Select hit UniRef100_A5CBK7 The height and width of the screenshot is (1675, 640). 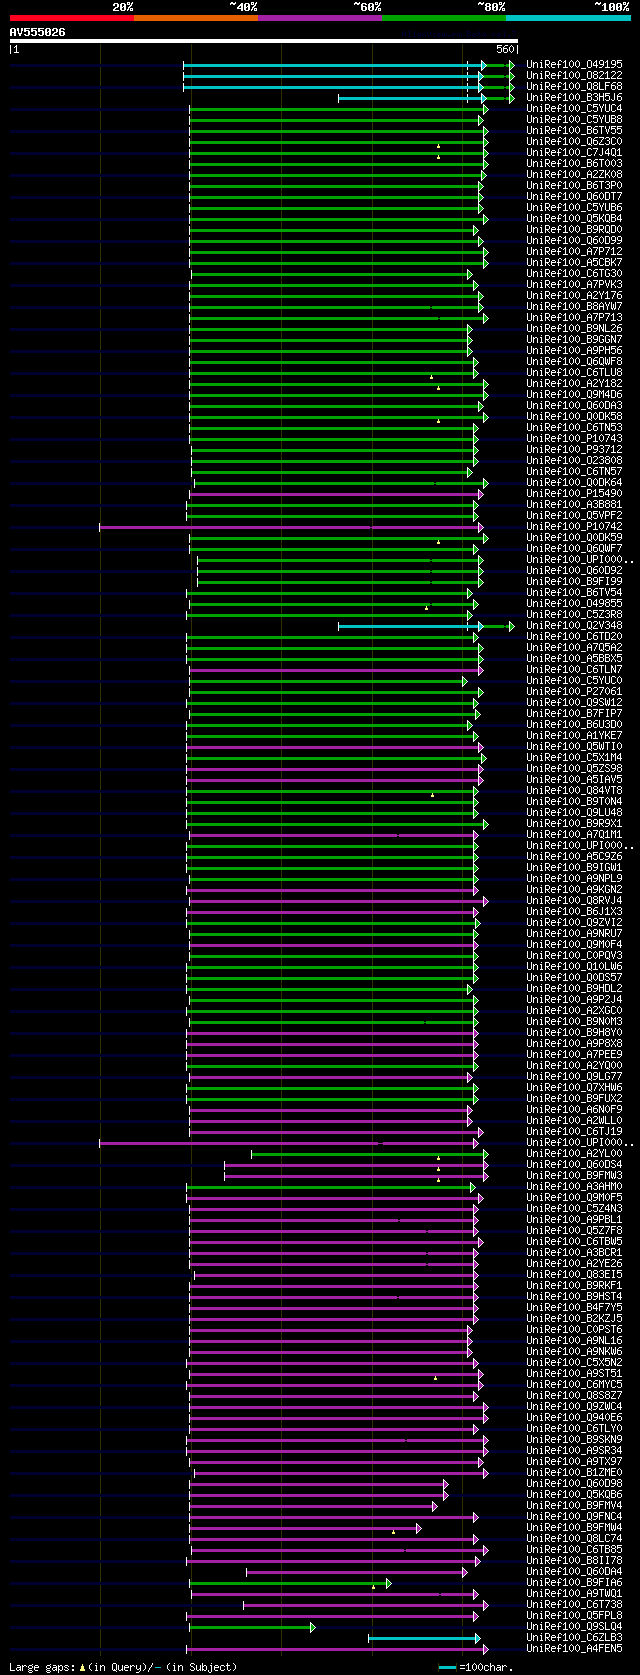tap(574, 263)
